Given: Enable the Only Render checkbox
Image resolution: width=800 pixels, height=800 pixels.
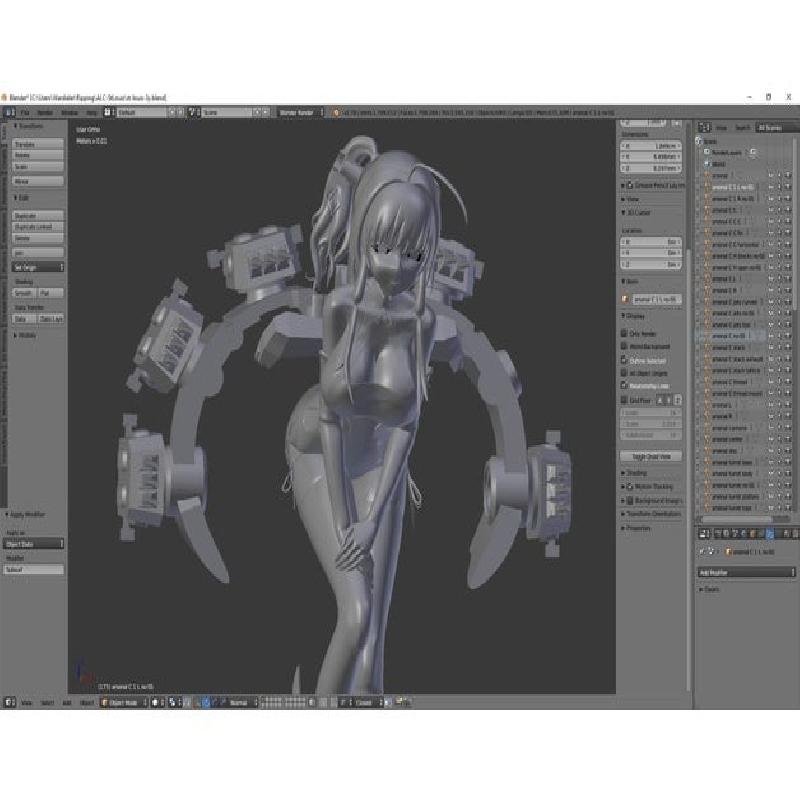Looking at the screenshot, I should tap(625, 332).
